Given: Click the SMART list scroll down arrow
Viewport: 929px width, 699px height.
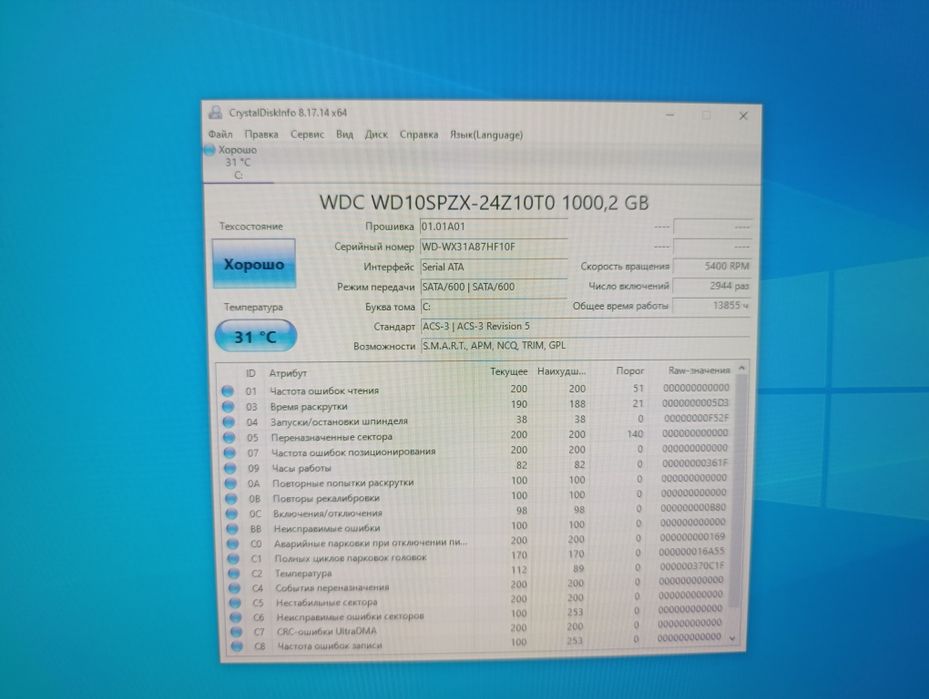Looking at the screenshot, I should tap(732, 639).
